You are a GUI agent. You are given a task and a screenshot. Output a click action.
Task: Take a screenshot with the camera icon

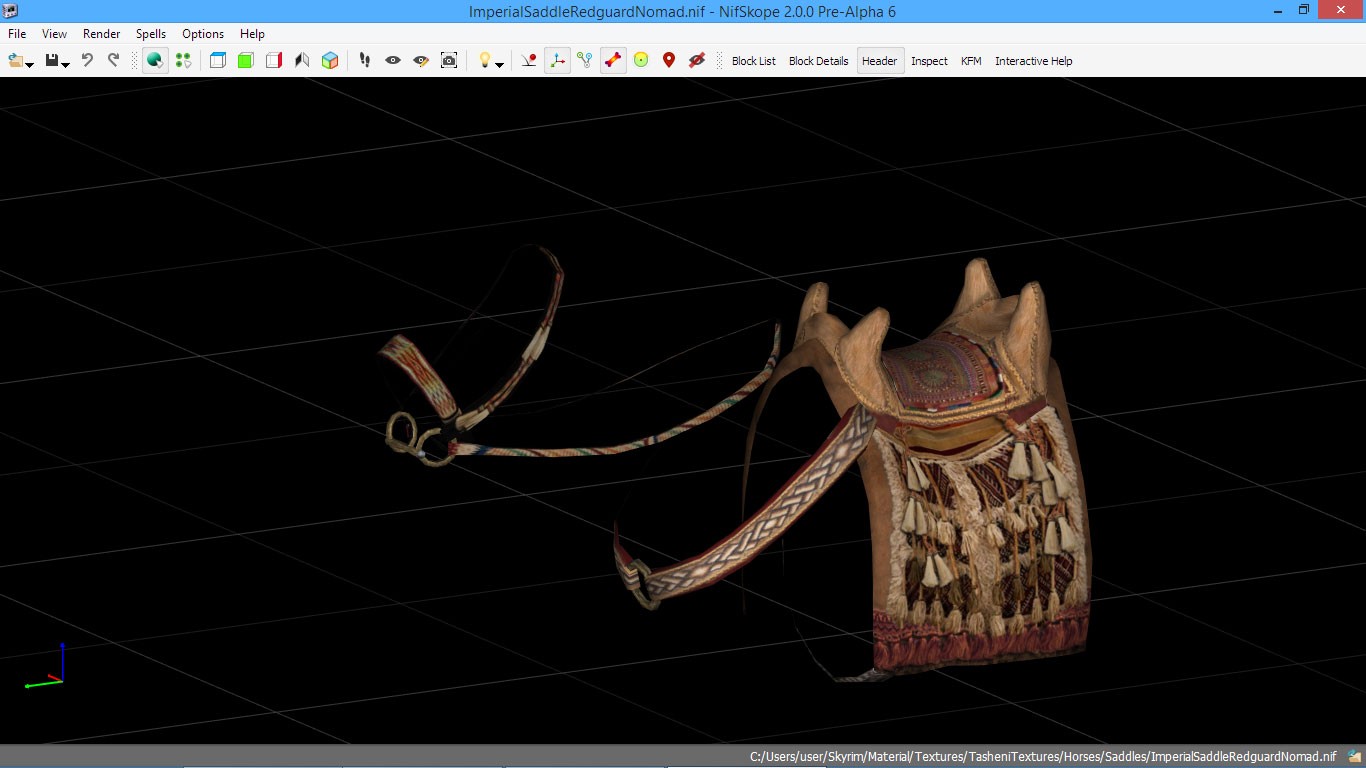(449, 60)
